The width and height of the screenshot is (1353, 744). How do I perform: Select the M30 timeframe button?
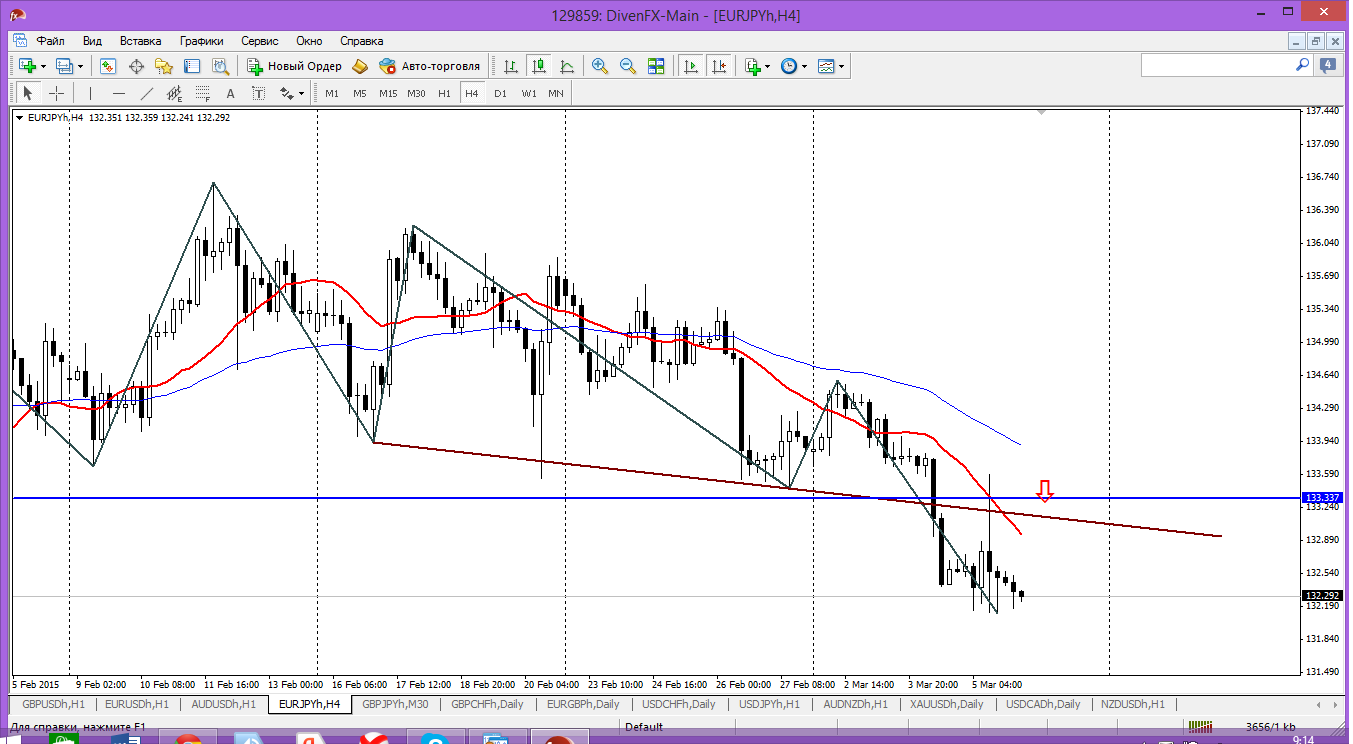pos(416,93)
